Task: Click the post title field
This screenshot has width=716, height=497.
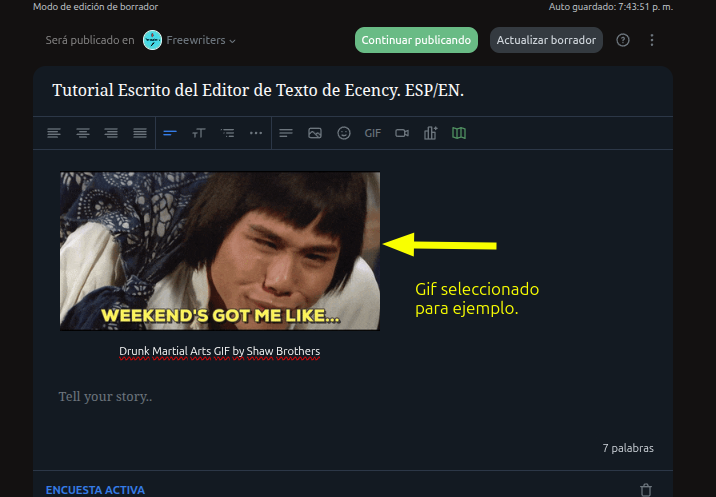Action: point(353,90)
